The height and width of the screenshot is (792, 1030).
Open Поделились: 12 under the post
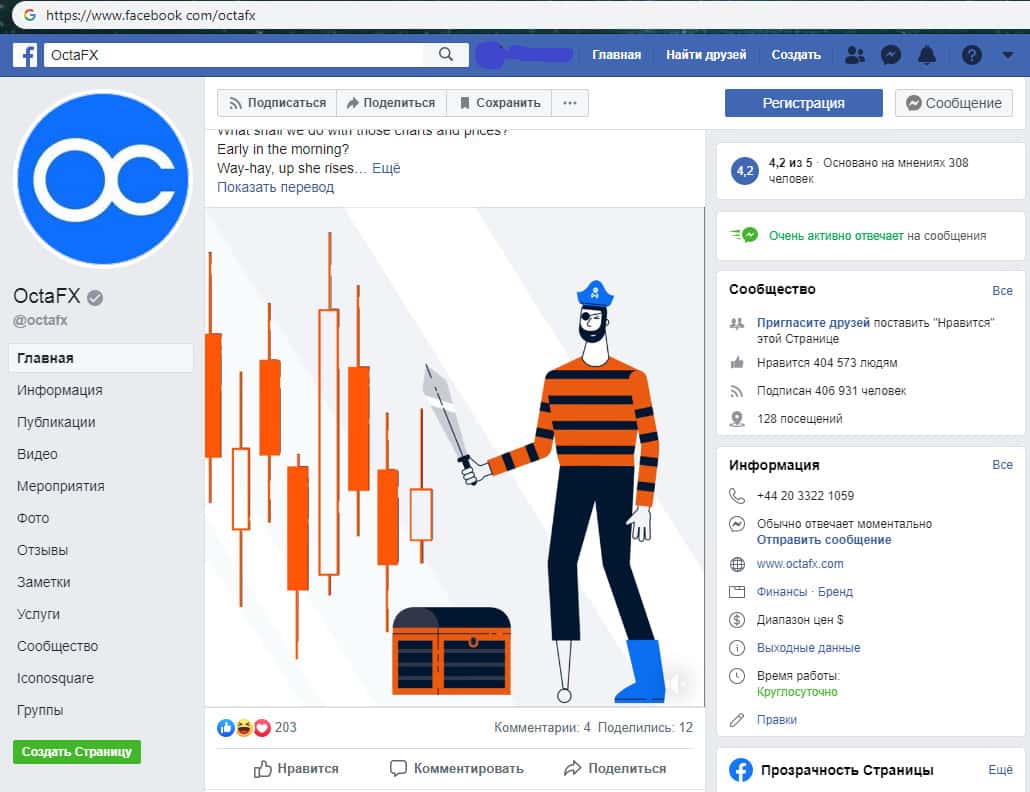click(x=645, y=728)
